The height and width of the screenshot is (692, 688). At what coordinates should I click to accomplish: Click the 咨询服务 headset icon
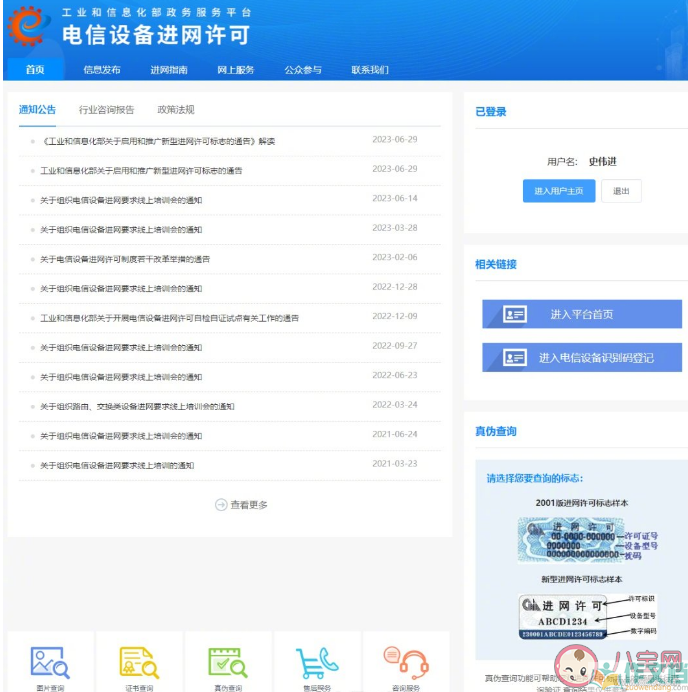pyautogui.click(x=405, y=662)
